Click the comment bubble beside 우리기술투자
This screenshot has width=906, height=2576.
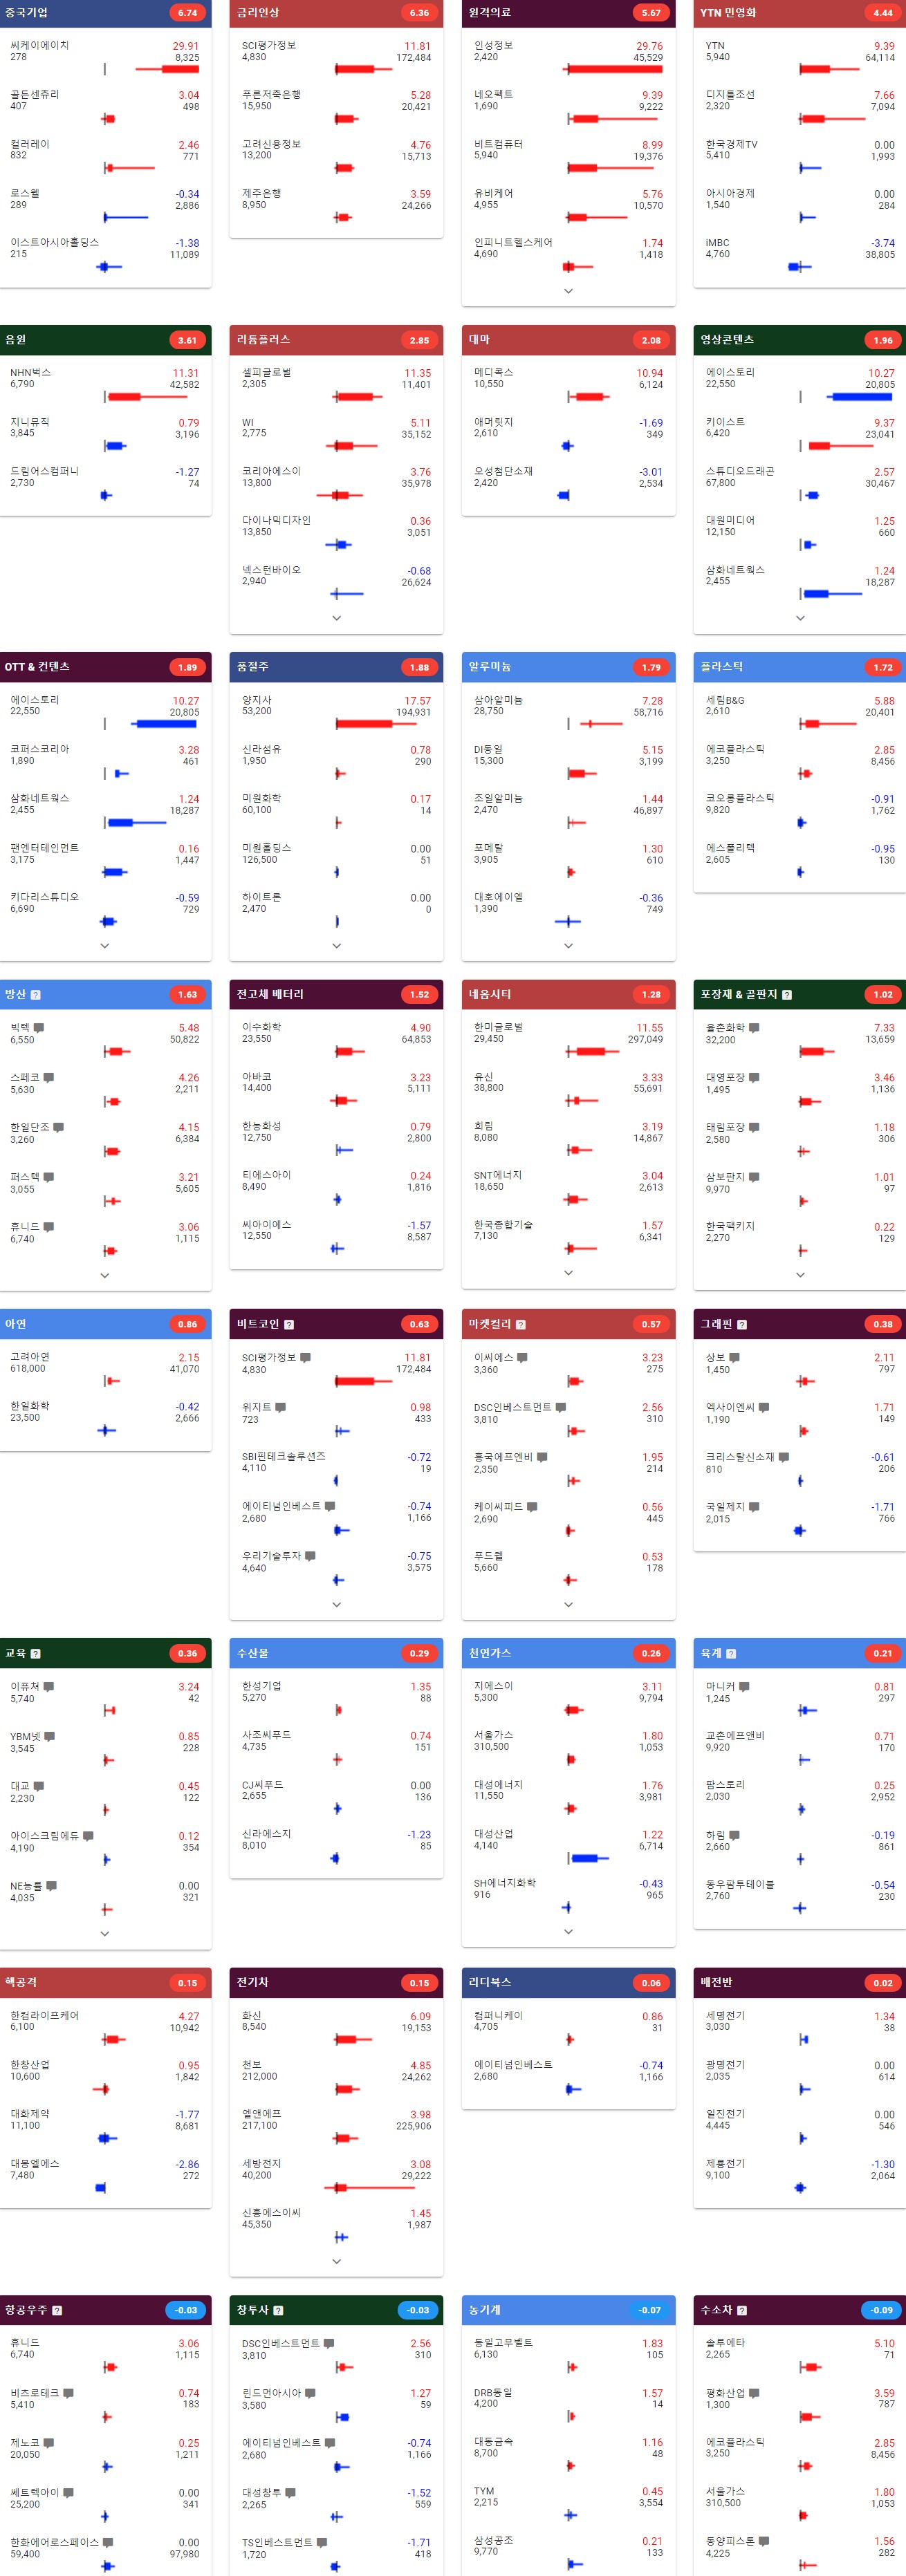(x=311, y=1556)
